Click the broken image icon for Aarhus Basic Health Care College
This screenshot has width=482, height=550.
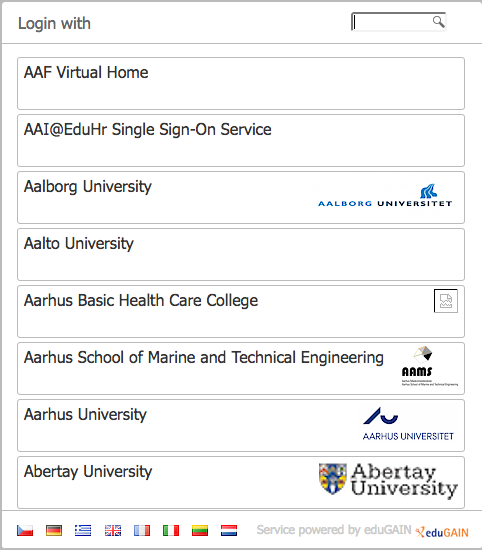(x=446, y=301)
